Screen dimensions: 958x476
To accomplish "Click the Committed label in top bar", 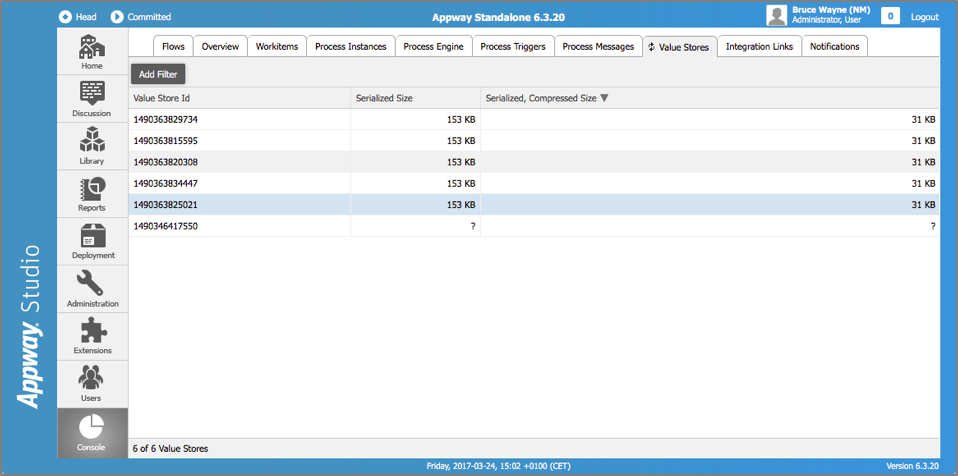I will pos(149,17).
